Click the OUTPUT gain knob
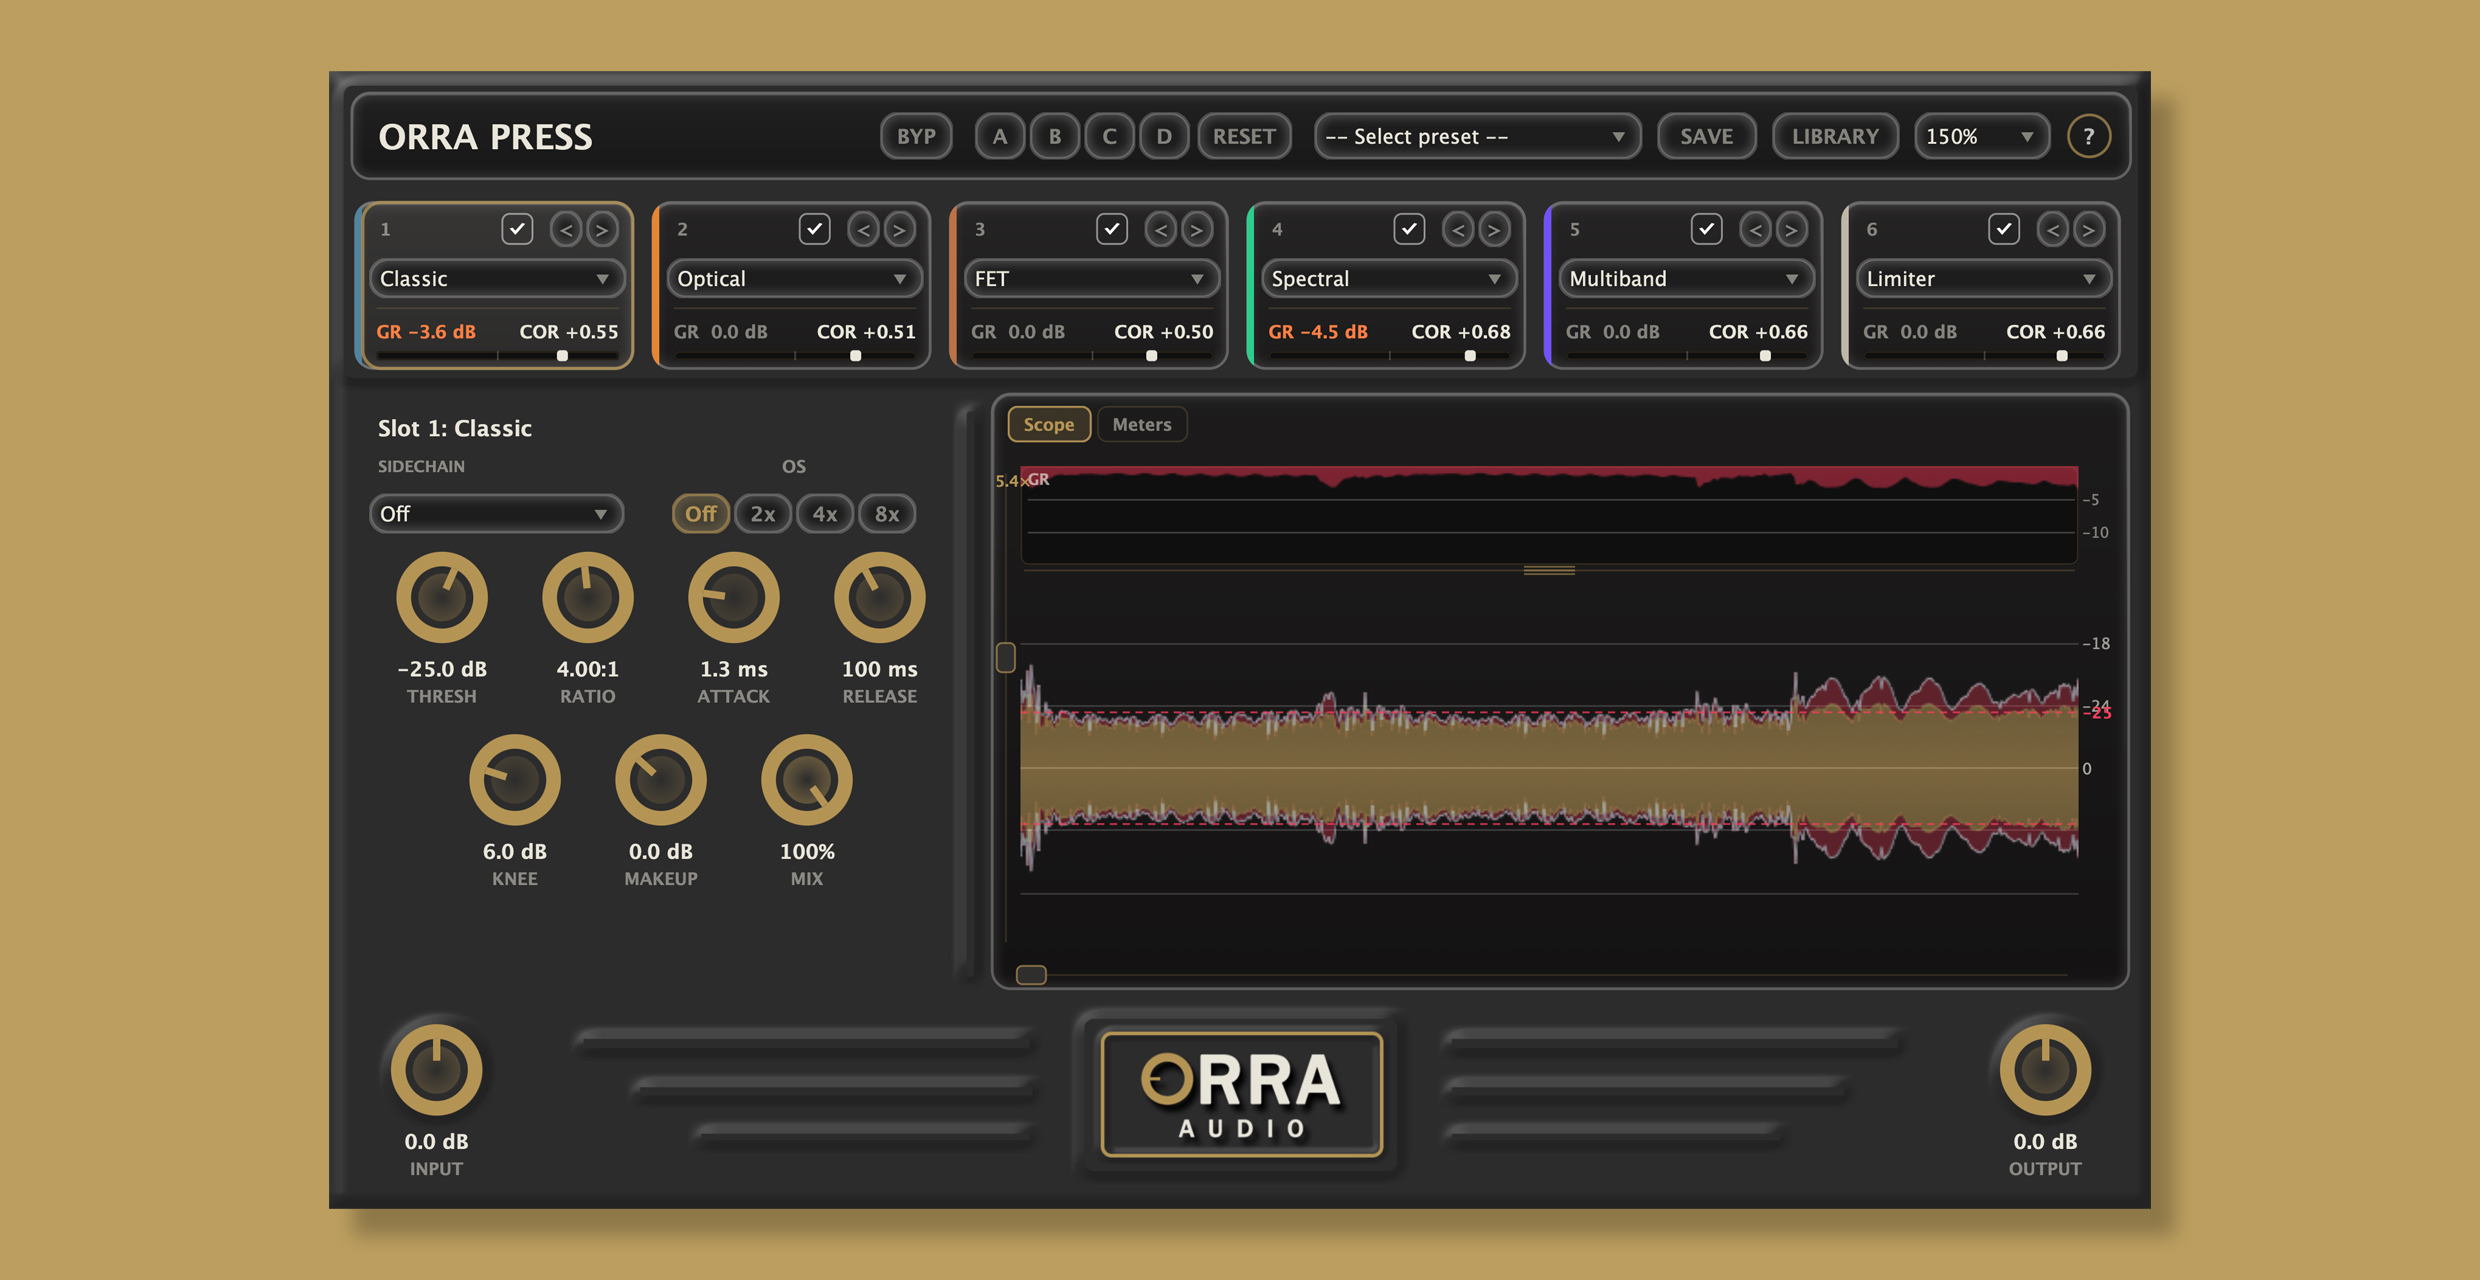 click(2045, 1070)
